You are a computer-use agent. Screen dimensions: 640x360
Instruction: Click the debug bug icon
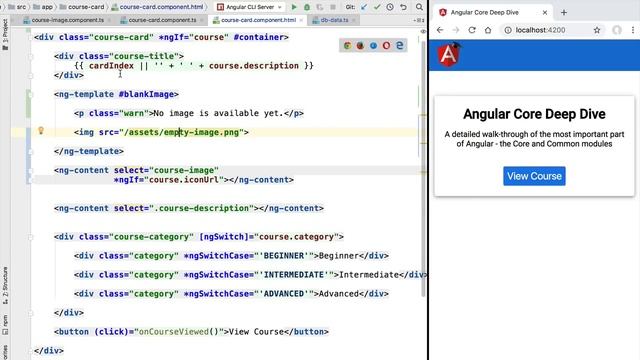pos(307,7)
